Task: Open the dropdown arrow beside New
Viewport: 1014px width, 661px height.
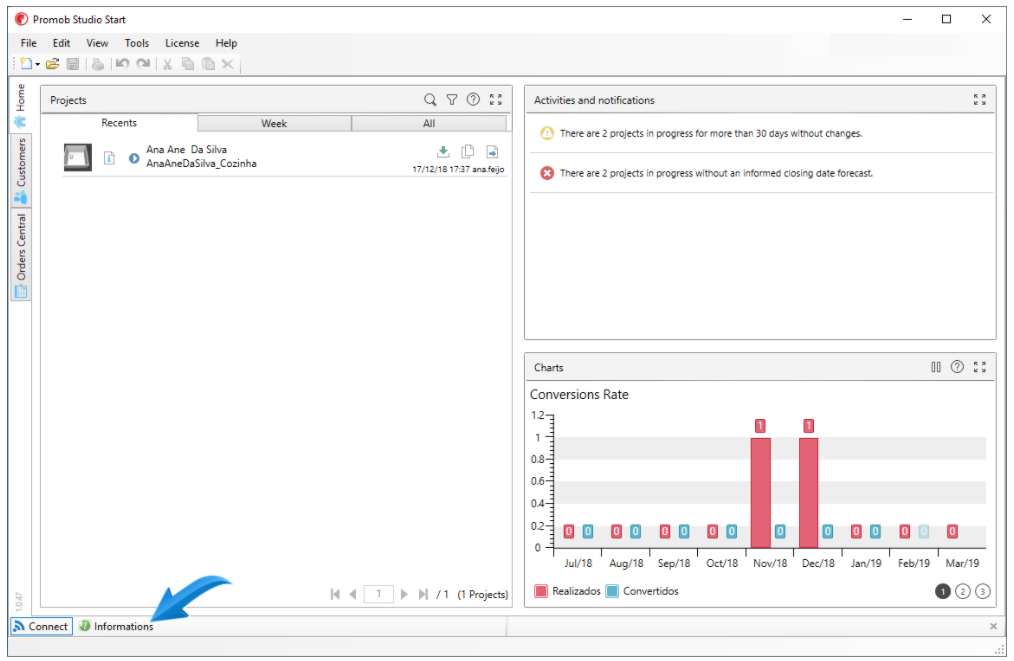Action: coord(38,64)
